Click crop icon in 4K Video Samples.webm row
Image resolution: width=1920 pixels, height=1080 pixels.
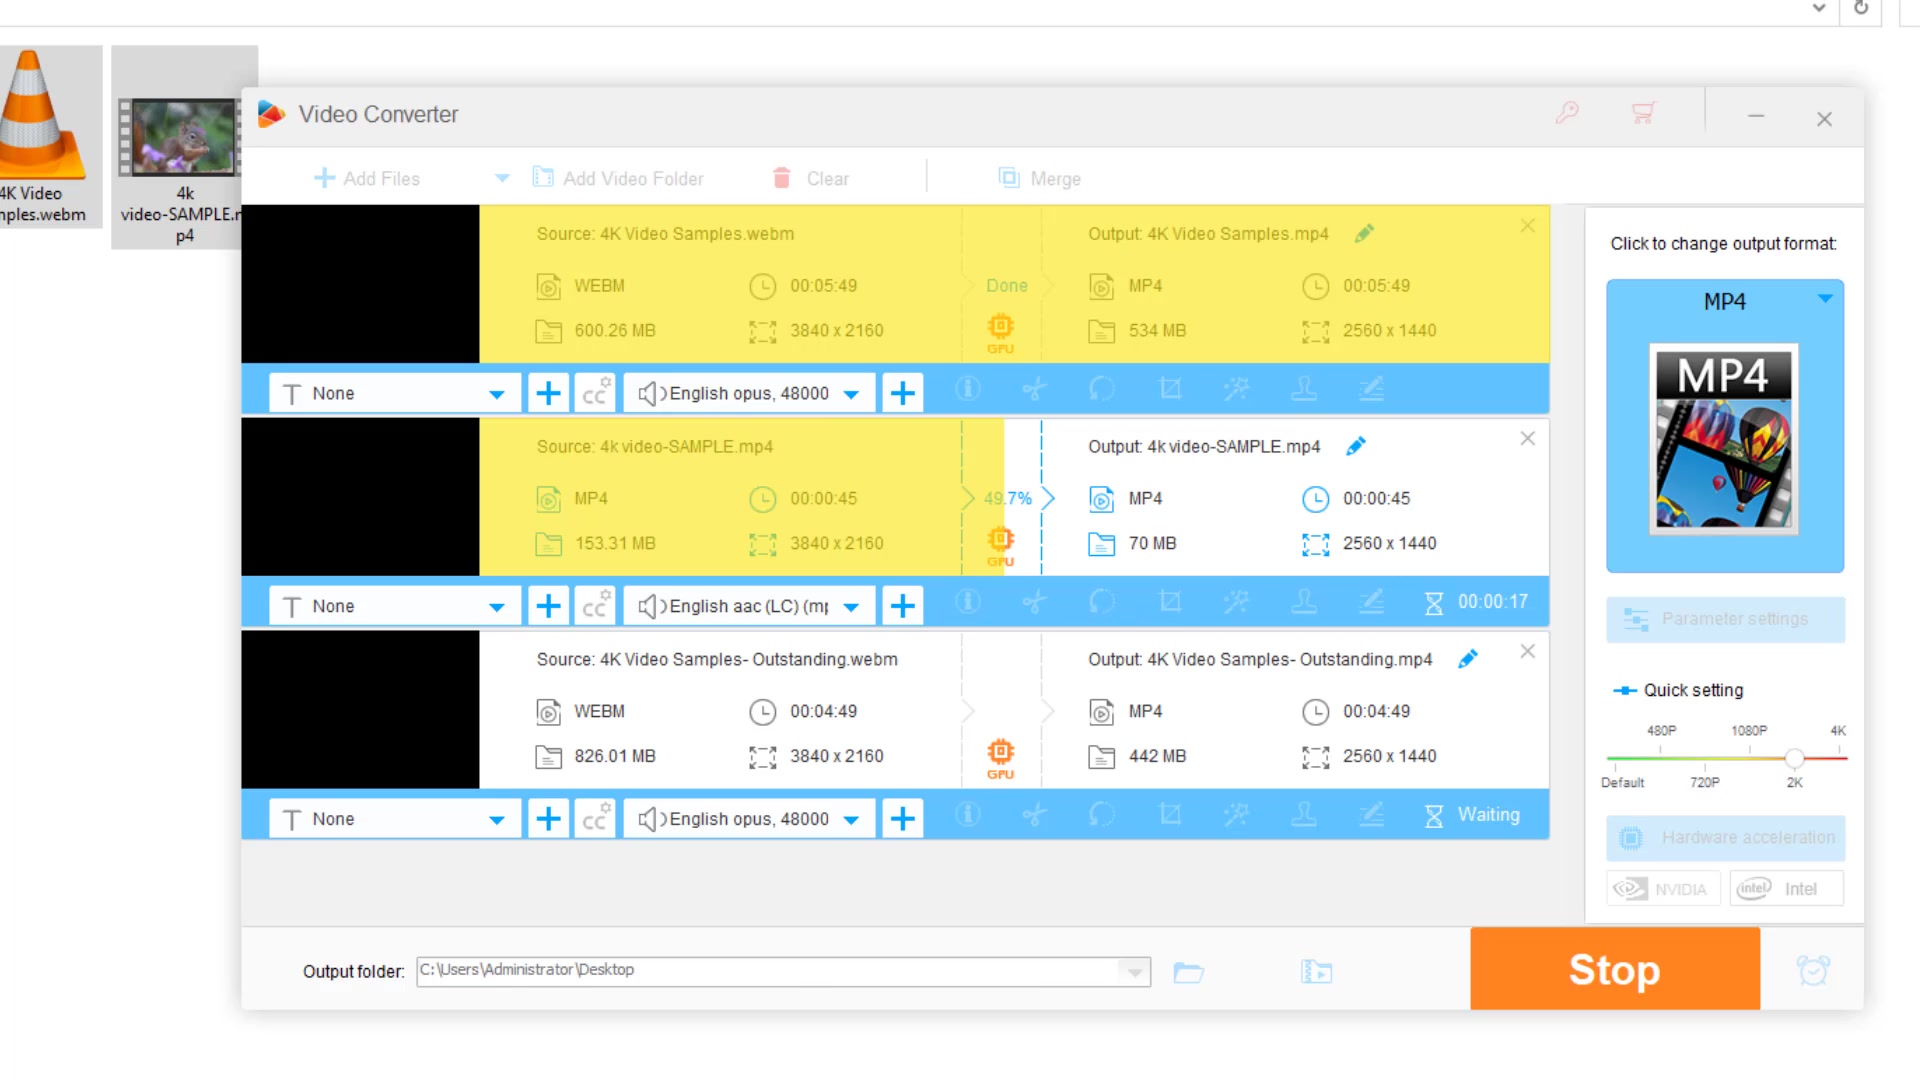pos(1170,389)
